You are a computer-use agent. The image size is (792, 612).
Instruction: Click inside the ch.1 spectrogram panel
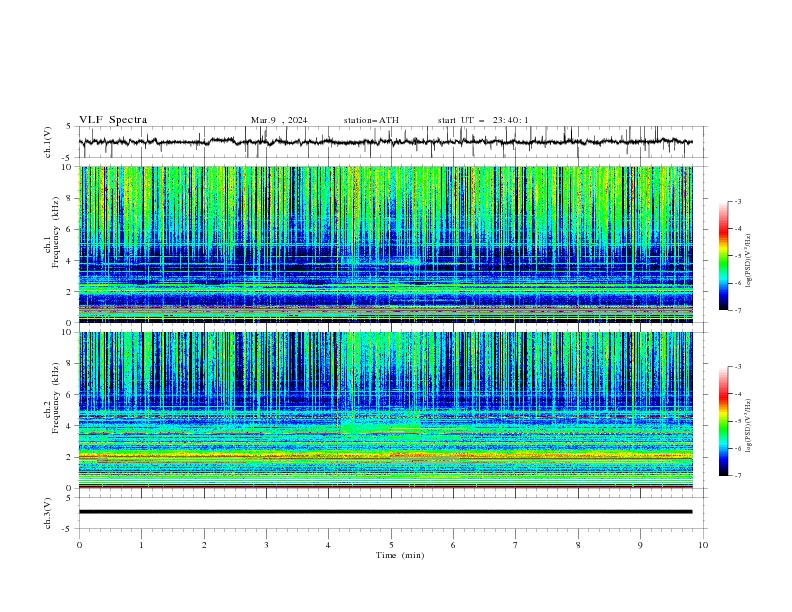[385, 244]
